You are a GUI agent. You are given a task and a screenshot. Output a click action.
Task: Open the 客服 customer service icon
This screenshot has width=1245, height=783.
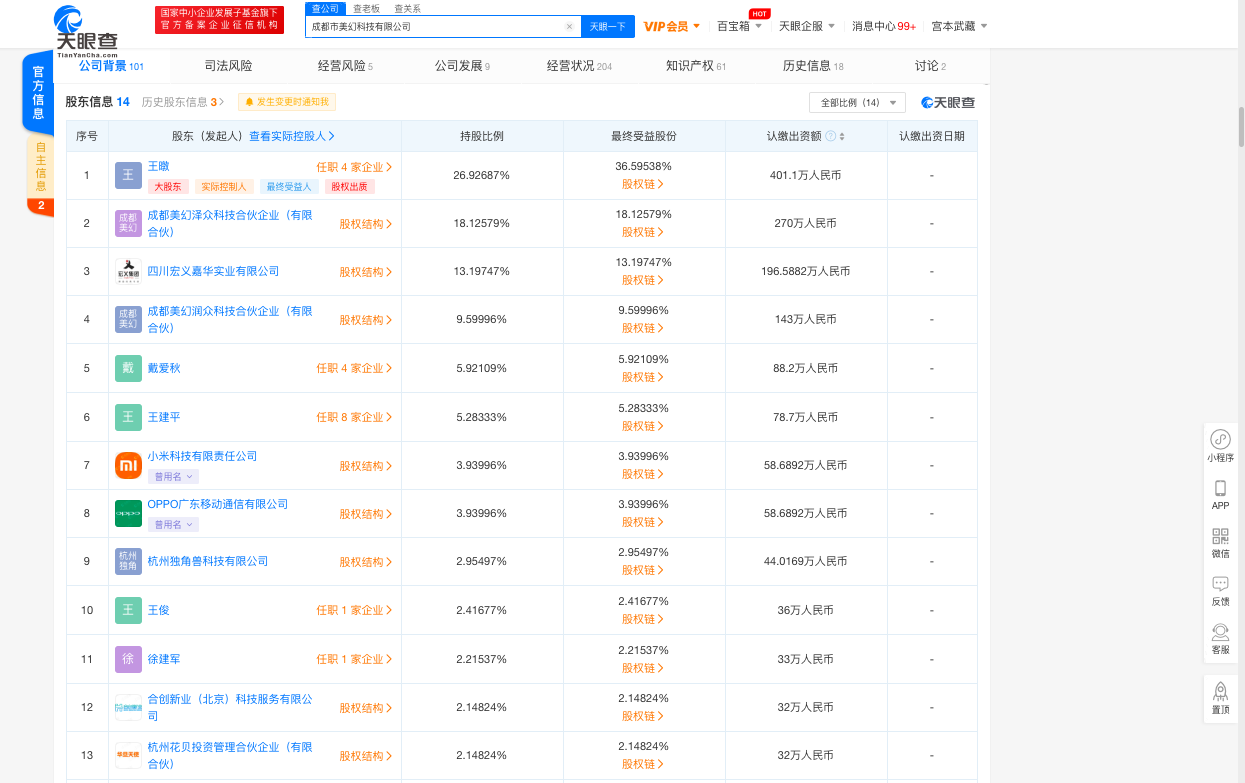(x=1220, y=639)
